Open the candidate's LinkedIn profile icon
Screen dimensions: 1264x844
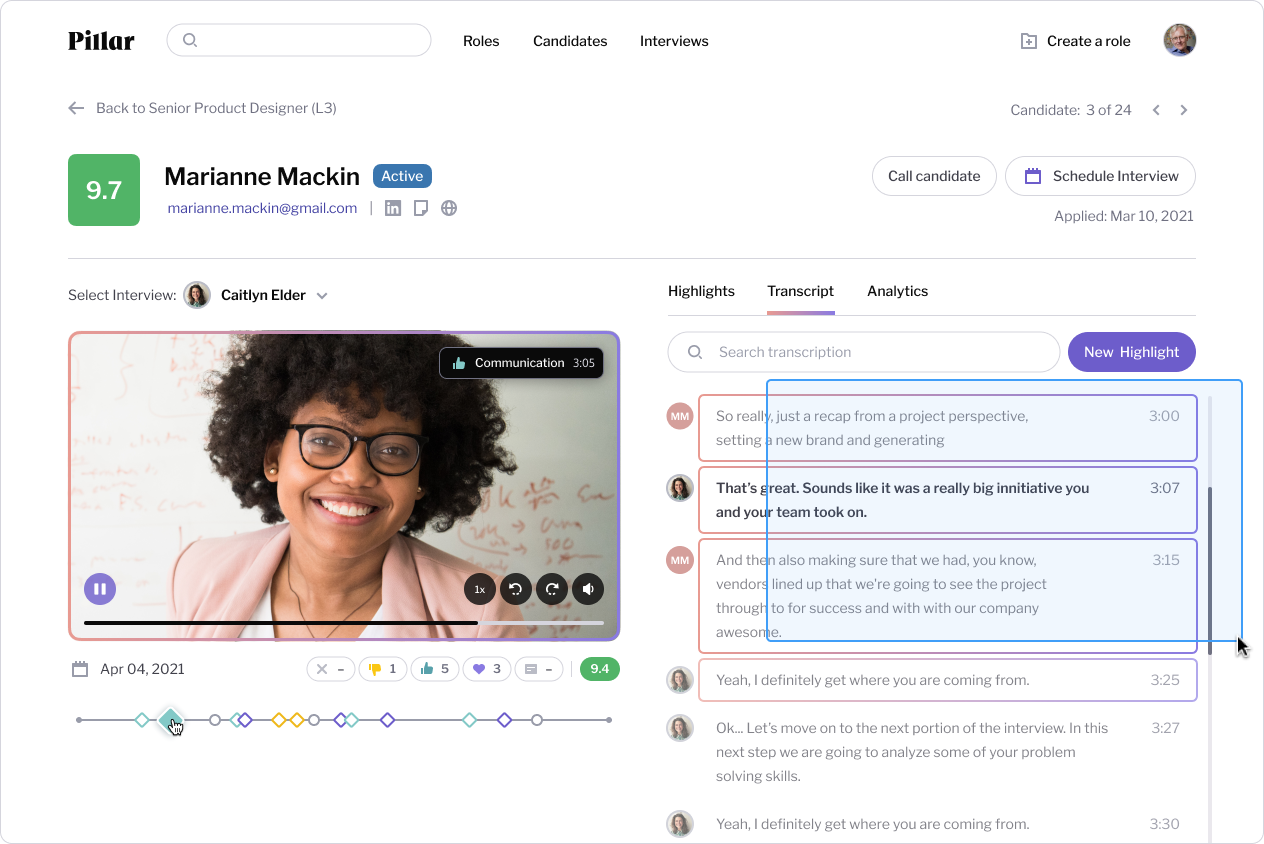(x=393, y=208)
